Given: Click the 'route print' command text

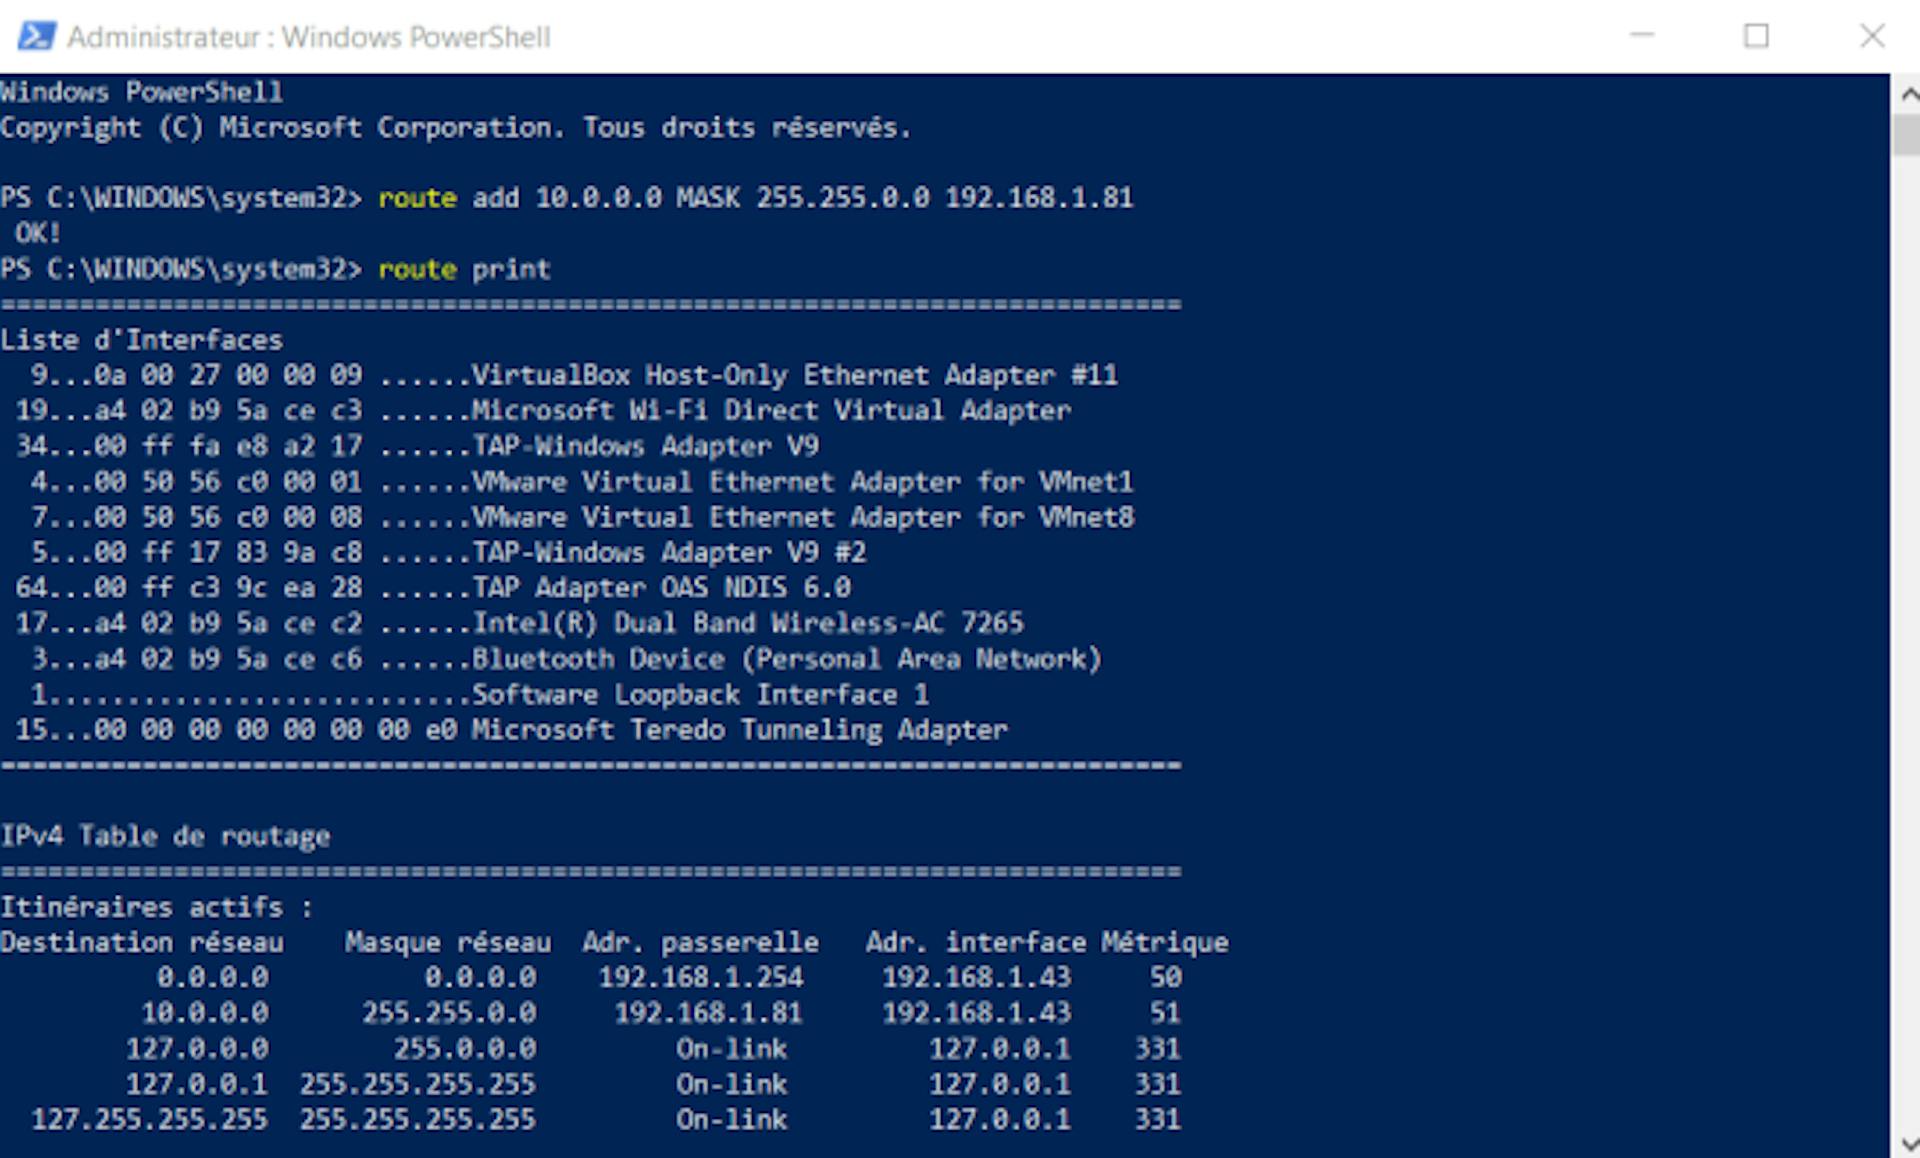Looking at the screenshot, I should (464, 269).
